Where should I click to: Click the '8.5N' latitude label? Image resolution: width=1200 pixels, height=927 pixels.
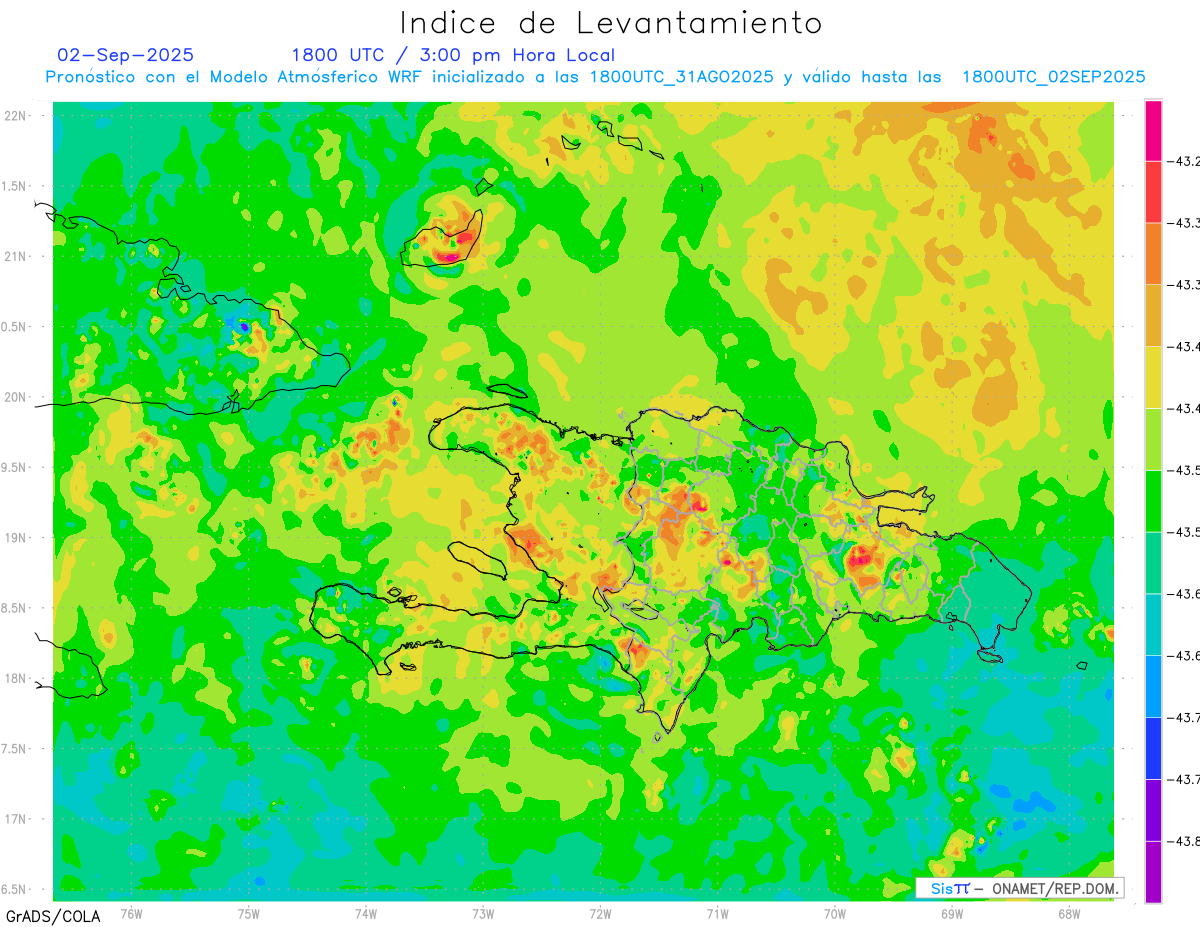click(15, 608)
